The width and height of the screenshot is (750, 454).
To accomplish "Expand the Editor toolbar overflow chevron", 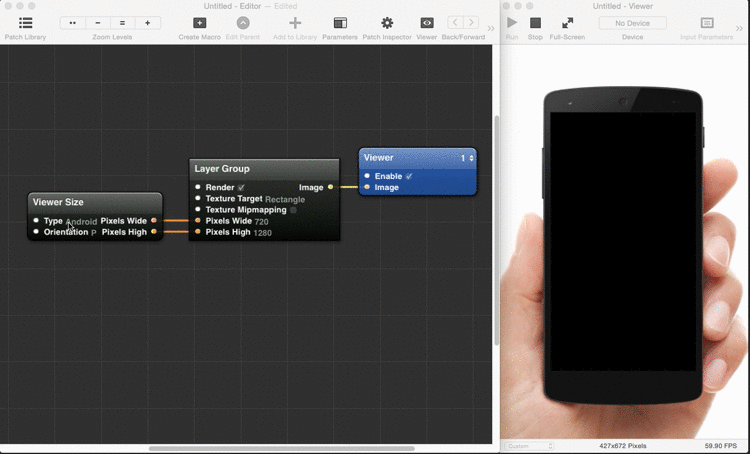I will click(491, 29).
